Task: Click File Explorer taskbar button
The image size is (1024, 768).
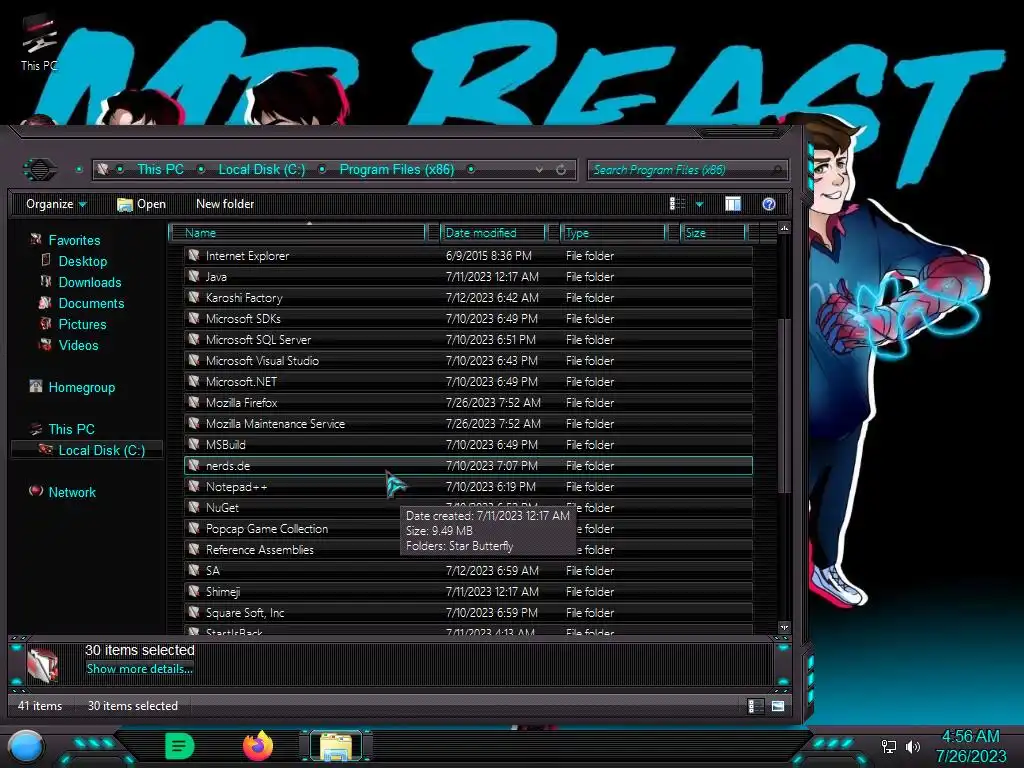Action: click(336, 746)
